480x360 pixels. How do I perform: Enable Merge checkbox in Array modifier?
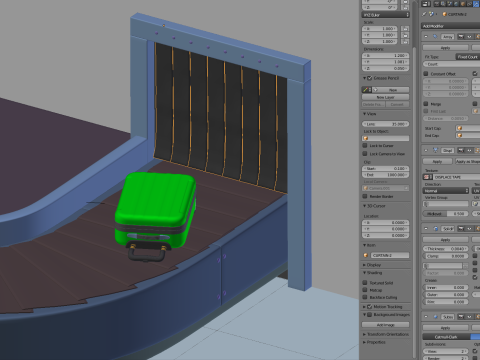[426, 104]
